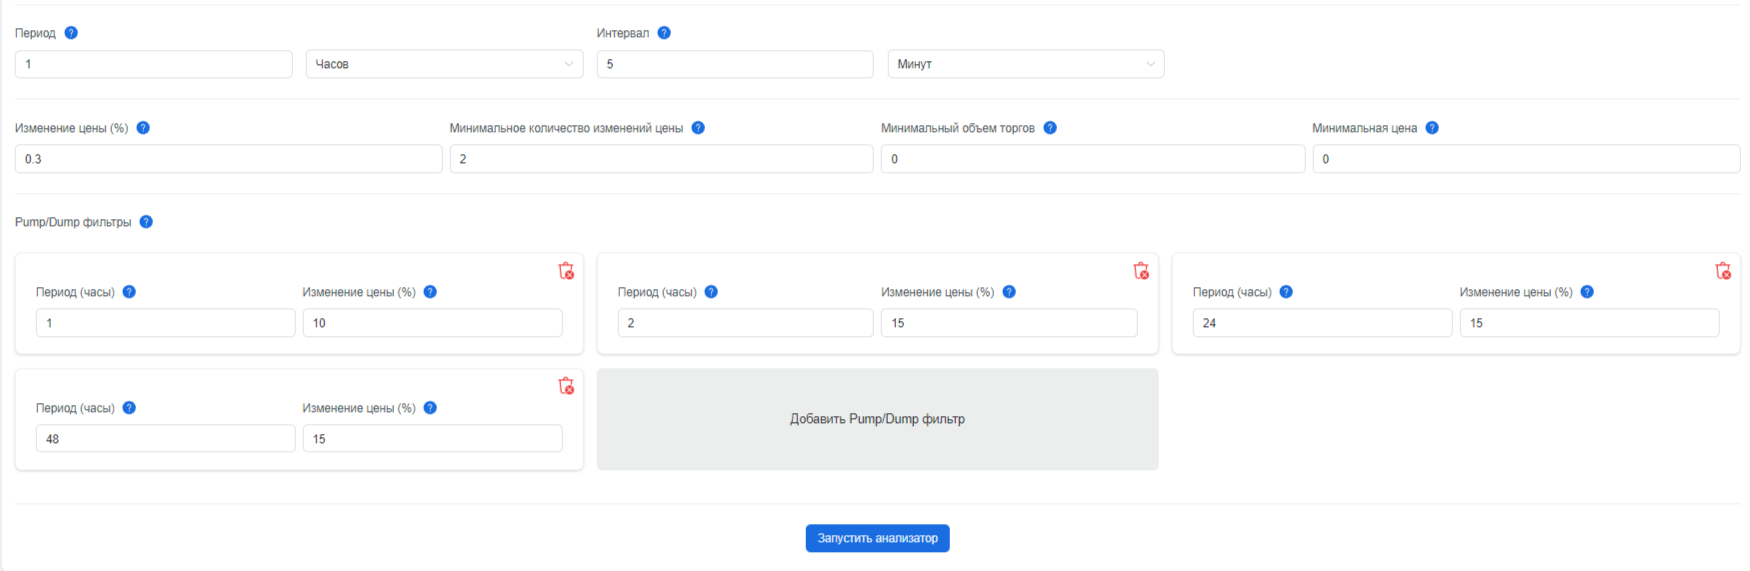Click Запустить анализатор button

(878, 538)
